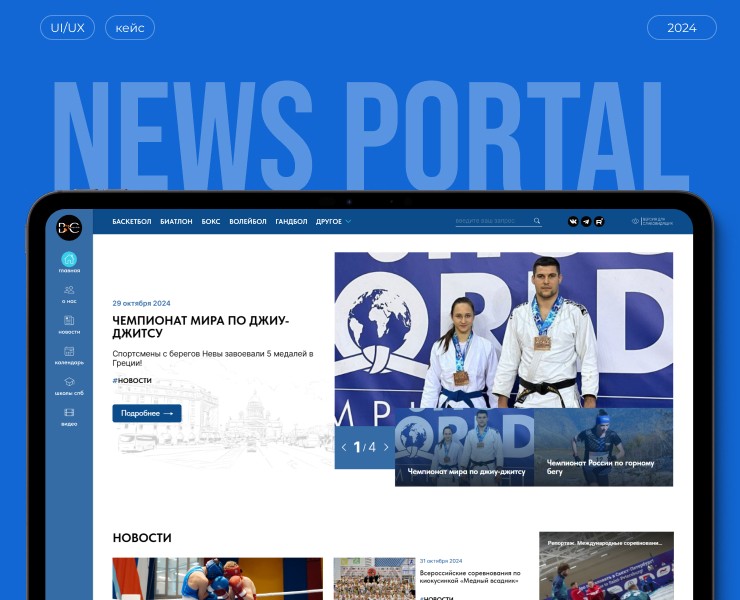Viewport: 740px width, 600px height.
Task: Open the 'школы спб' schools icon
Action: [69, 381]
